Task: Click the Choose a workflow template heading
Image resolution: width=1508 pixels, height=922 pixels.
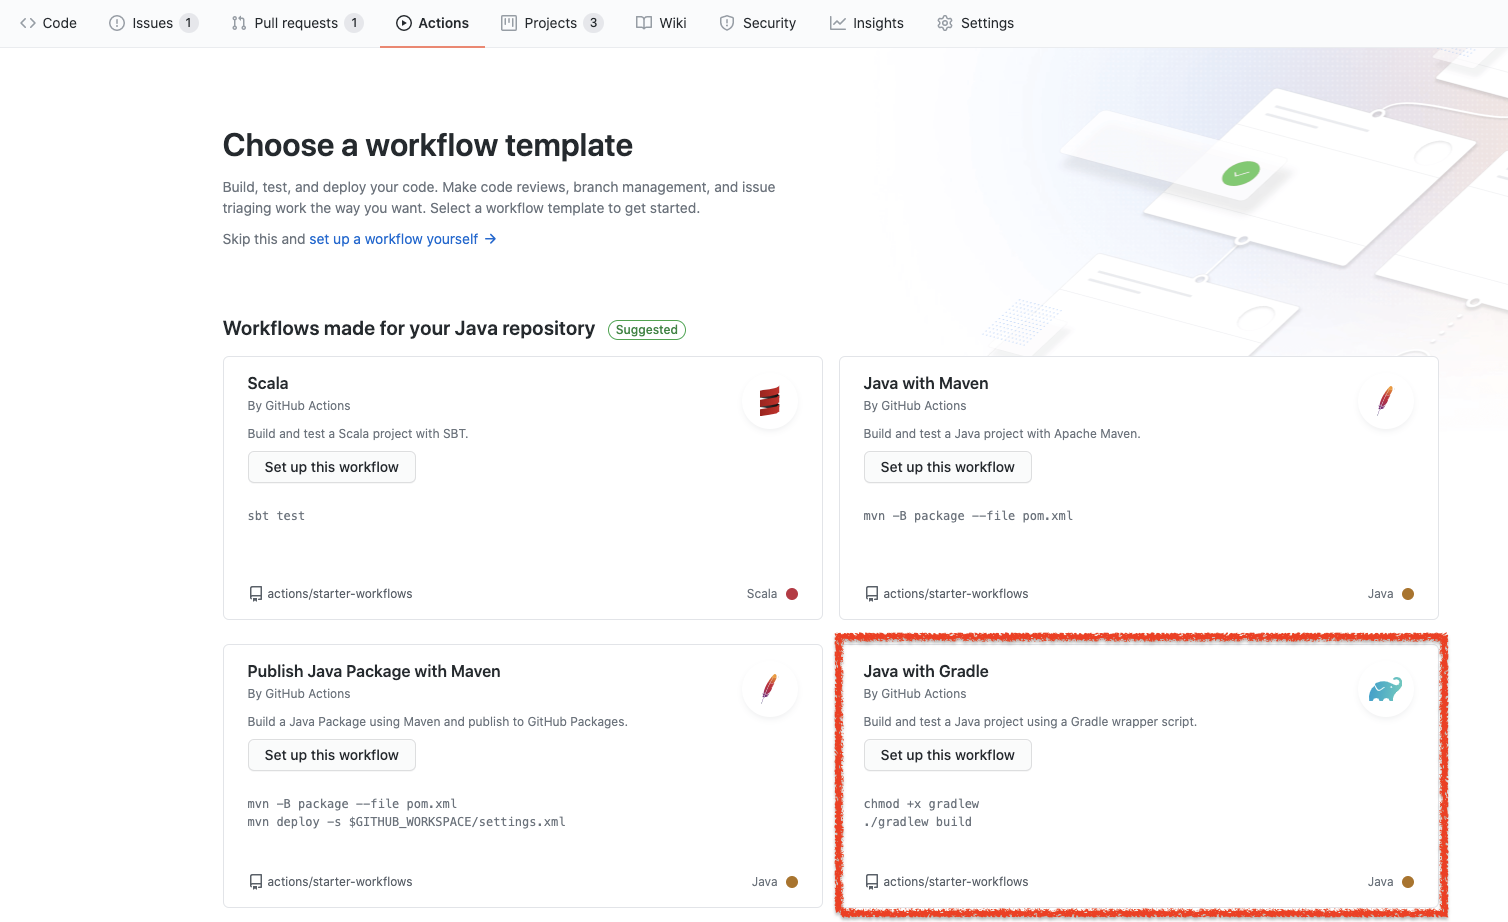Action: click(x=428, y=145)
